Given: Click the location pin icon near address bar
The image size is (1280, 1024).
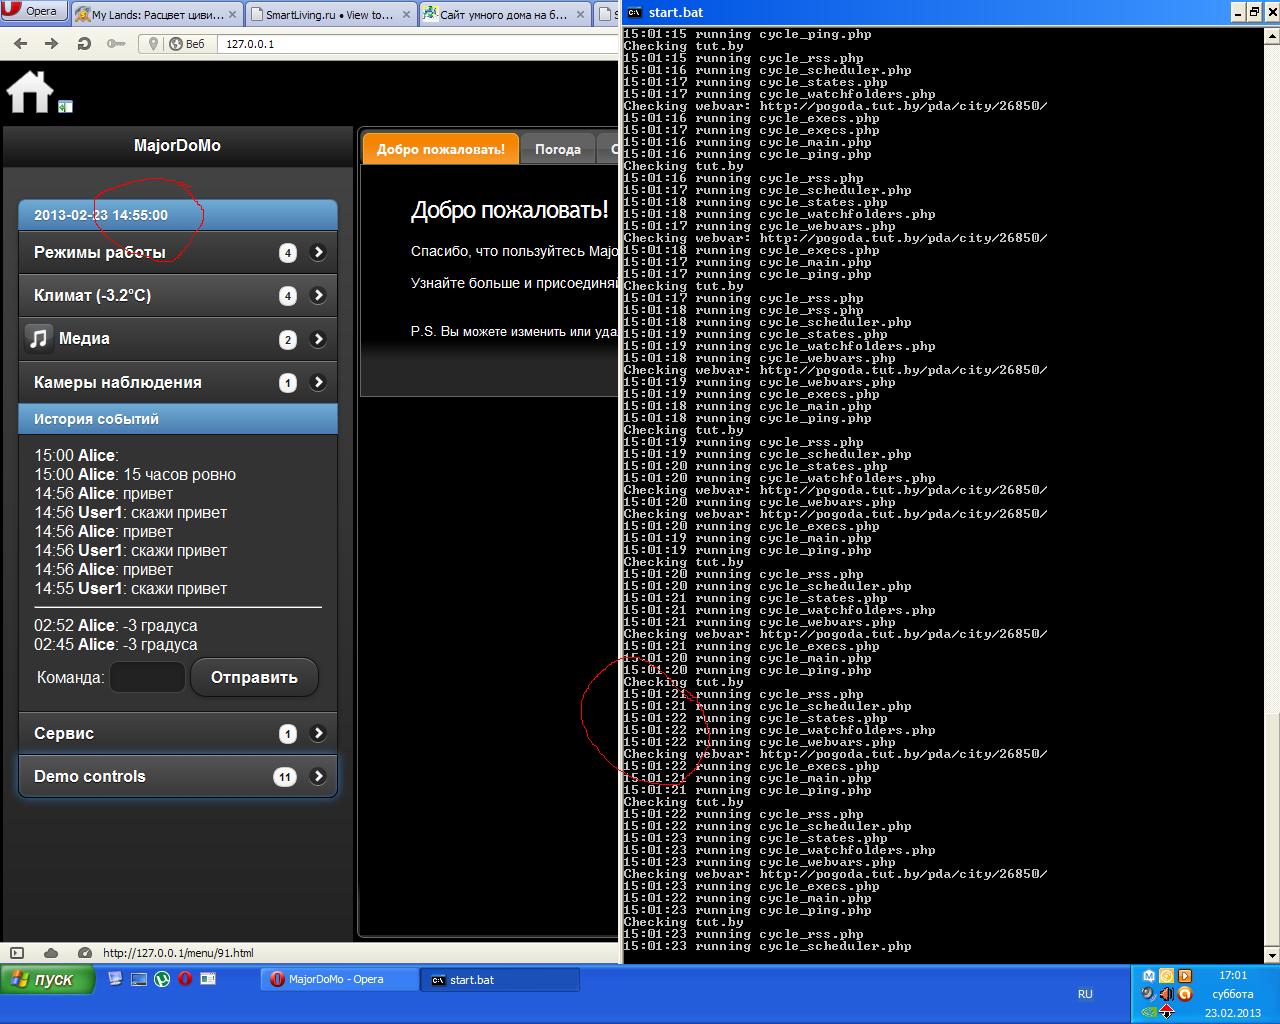Looking at the screenshot, I should tap(153, 43).
